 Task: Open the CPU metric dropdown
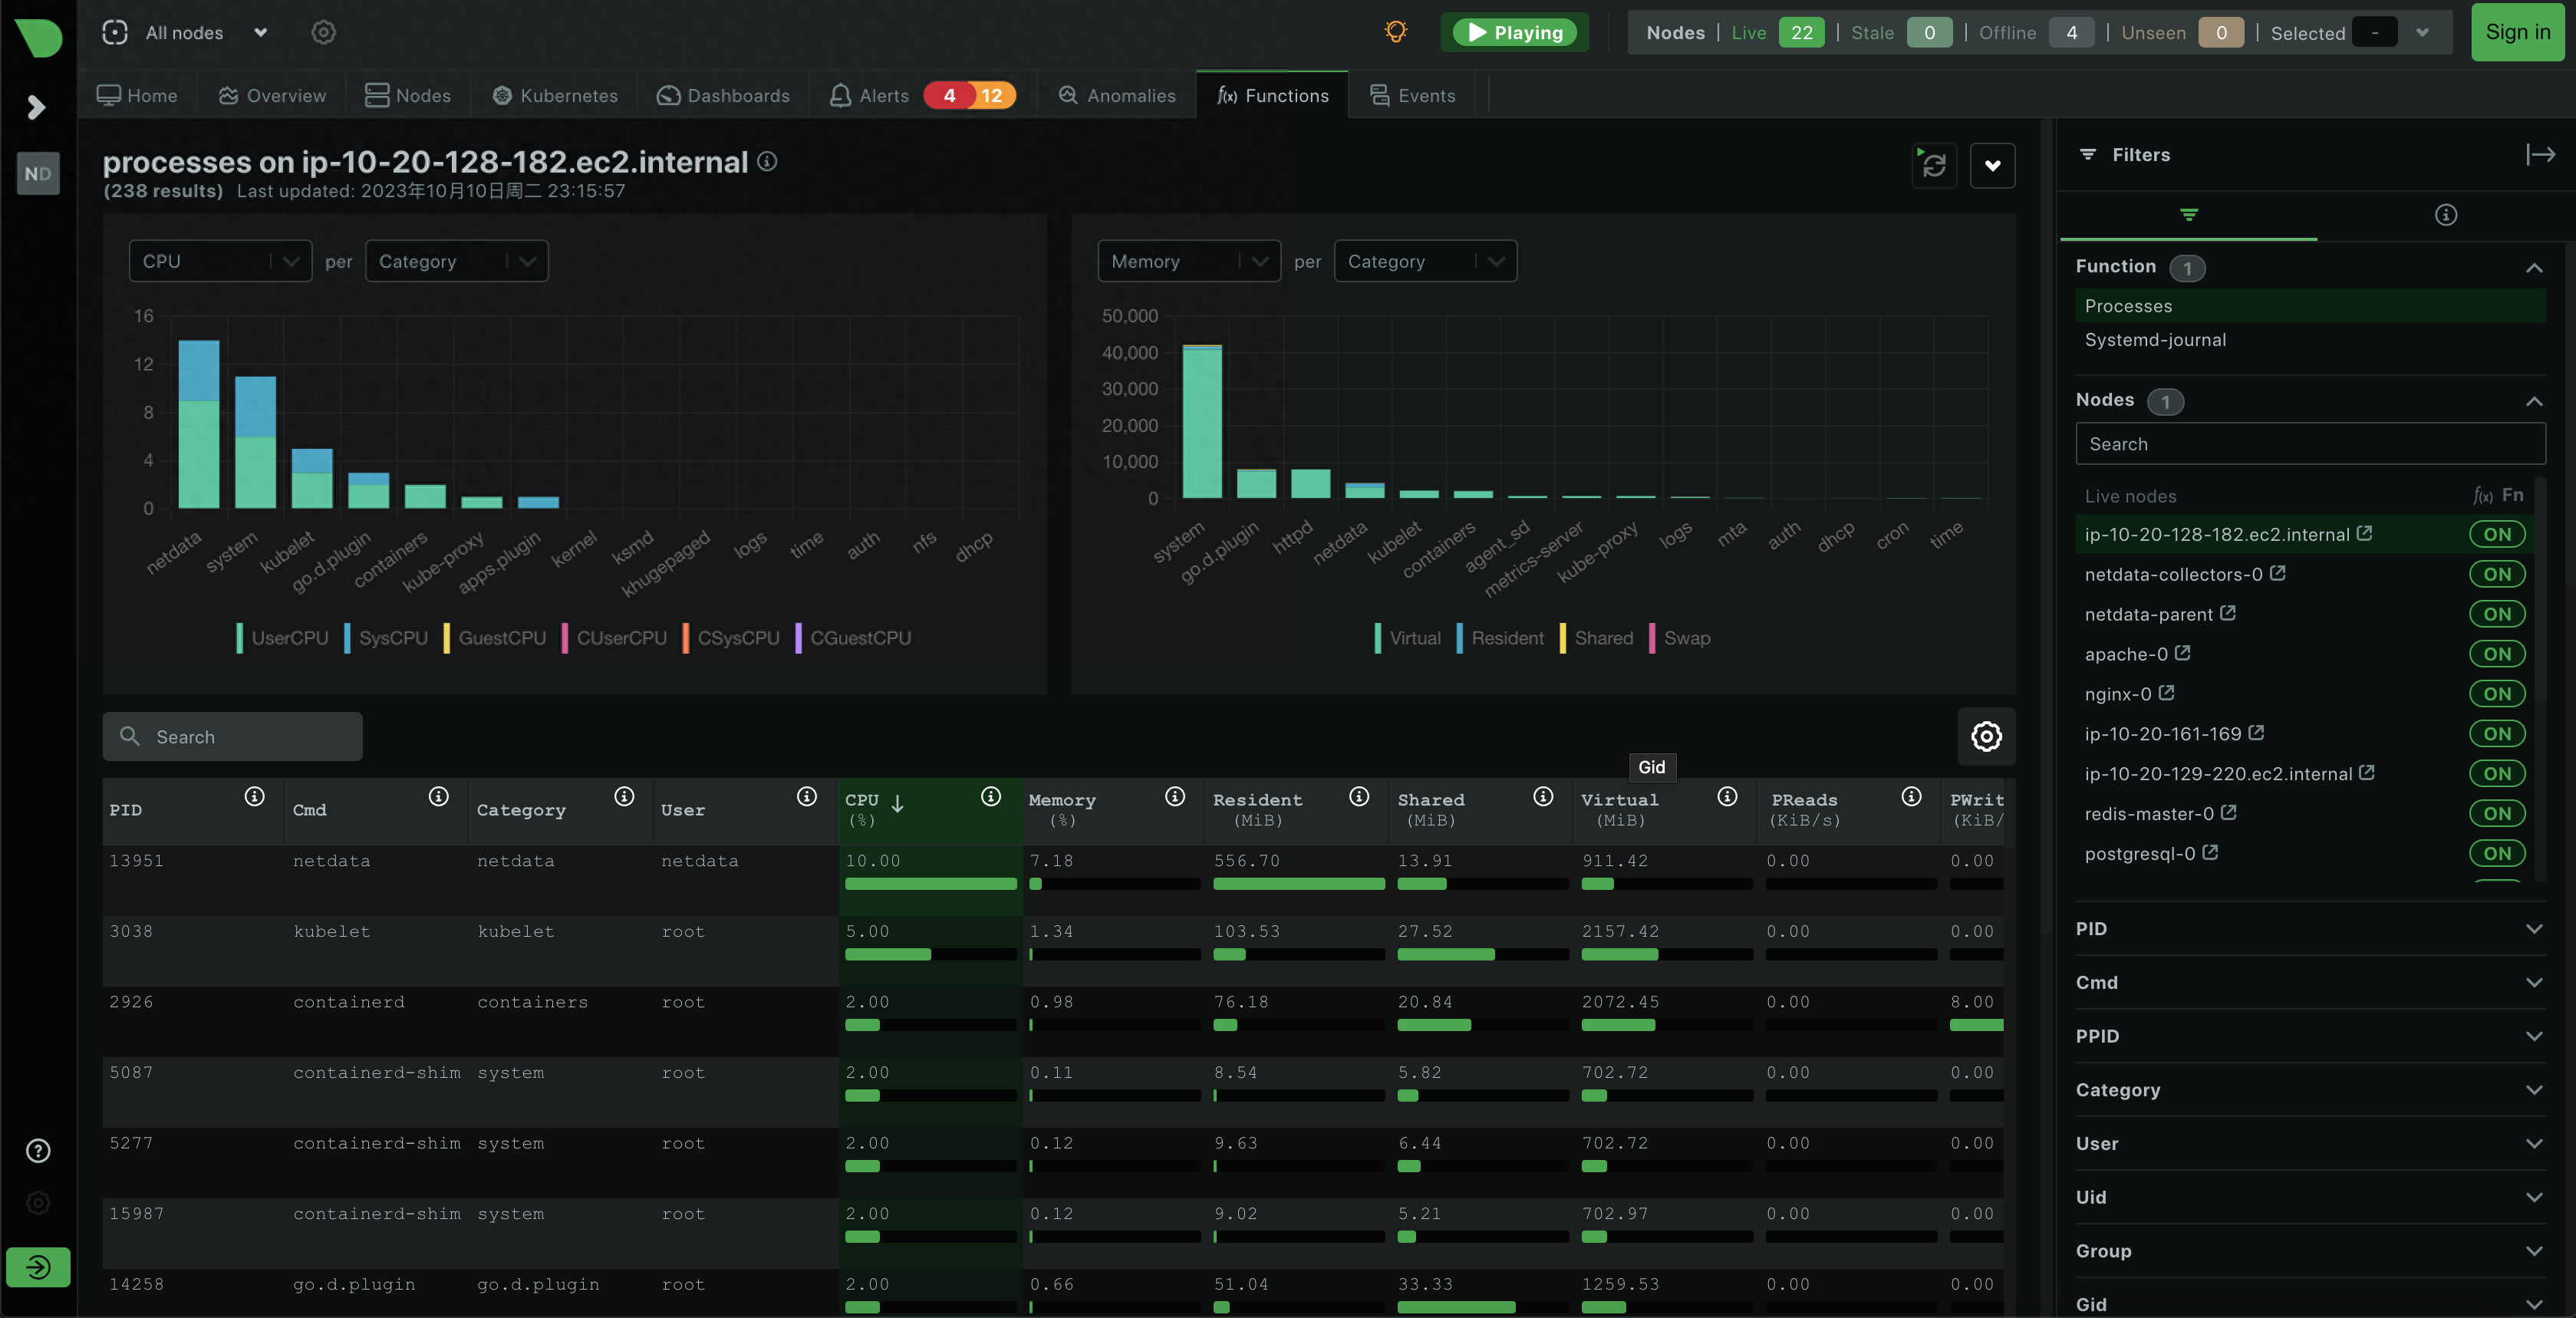220,261
